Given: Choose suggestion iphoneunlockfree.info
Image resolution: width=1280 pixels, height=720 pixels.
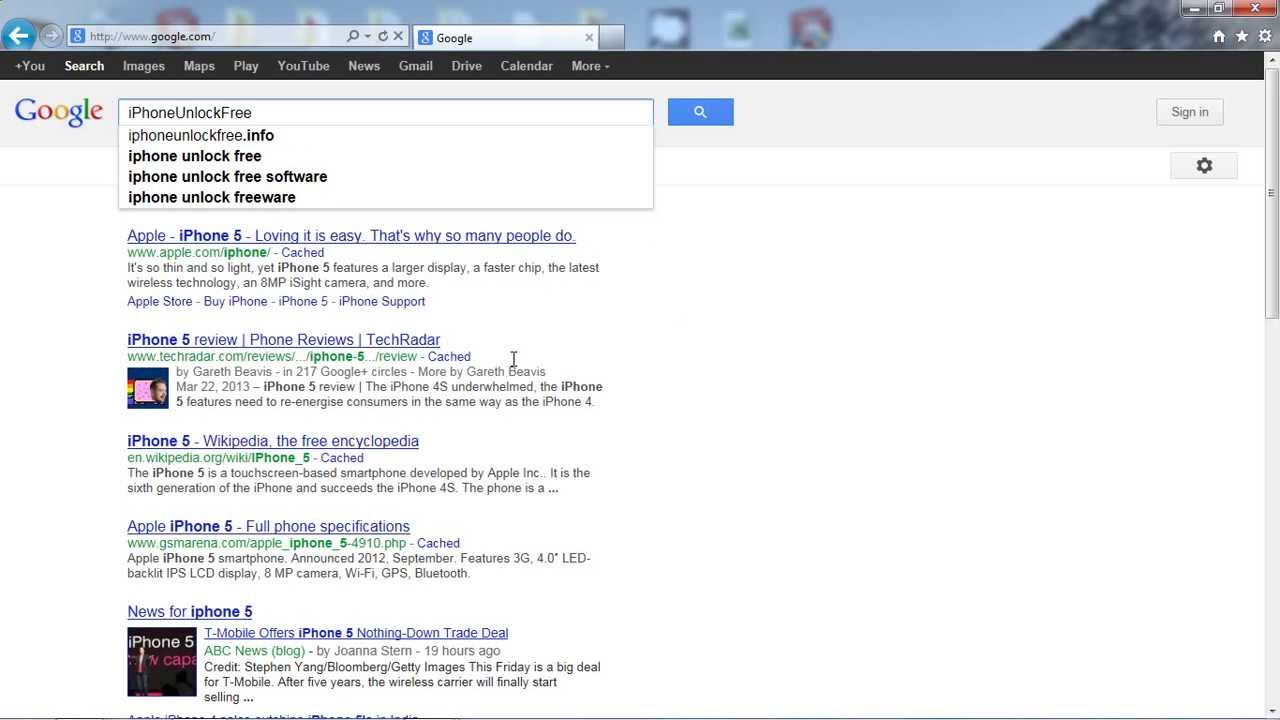Looking at the screenshot, I should [386, 135].
